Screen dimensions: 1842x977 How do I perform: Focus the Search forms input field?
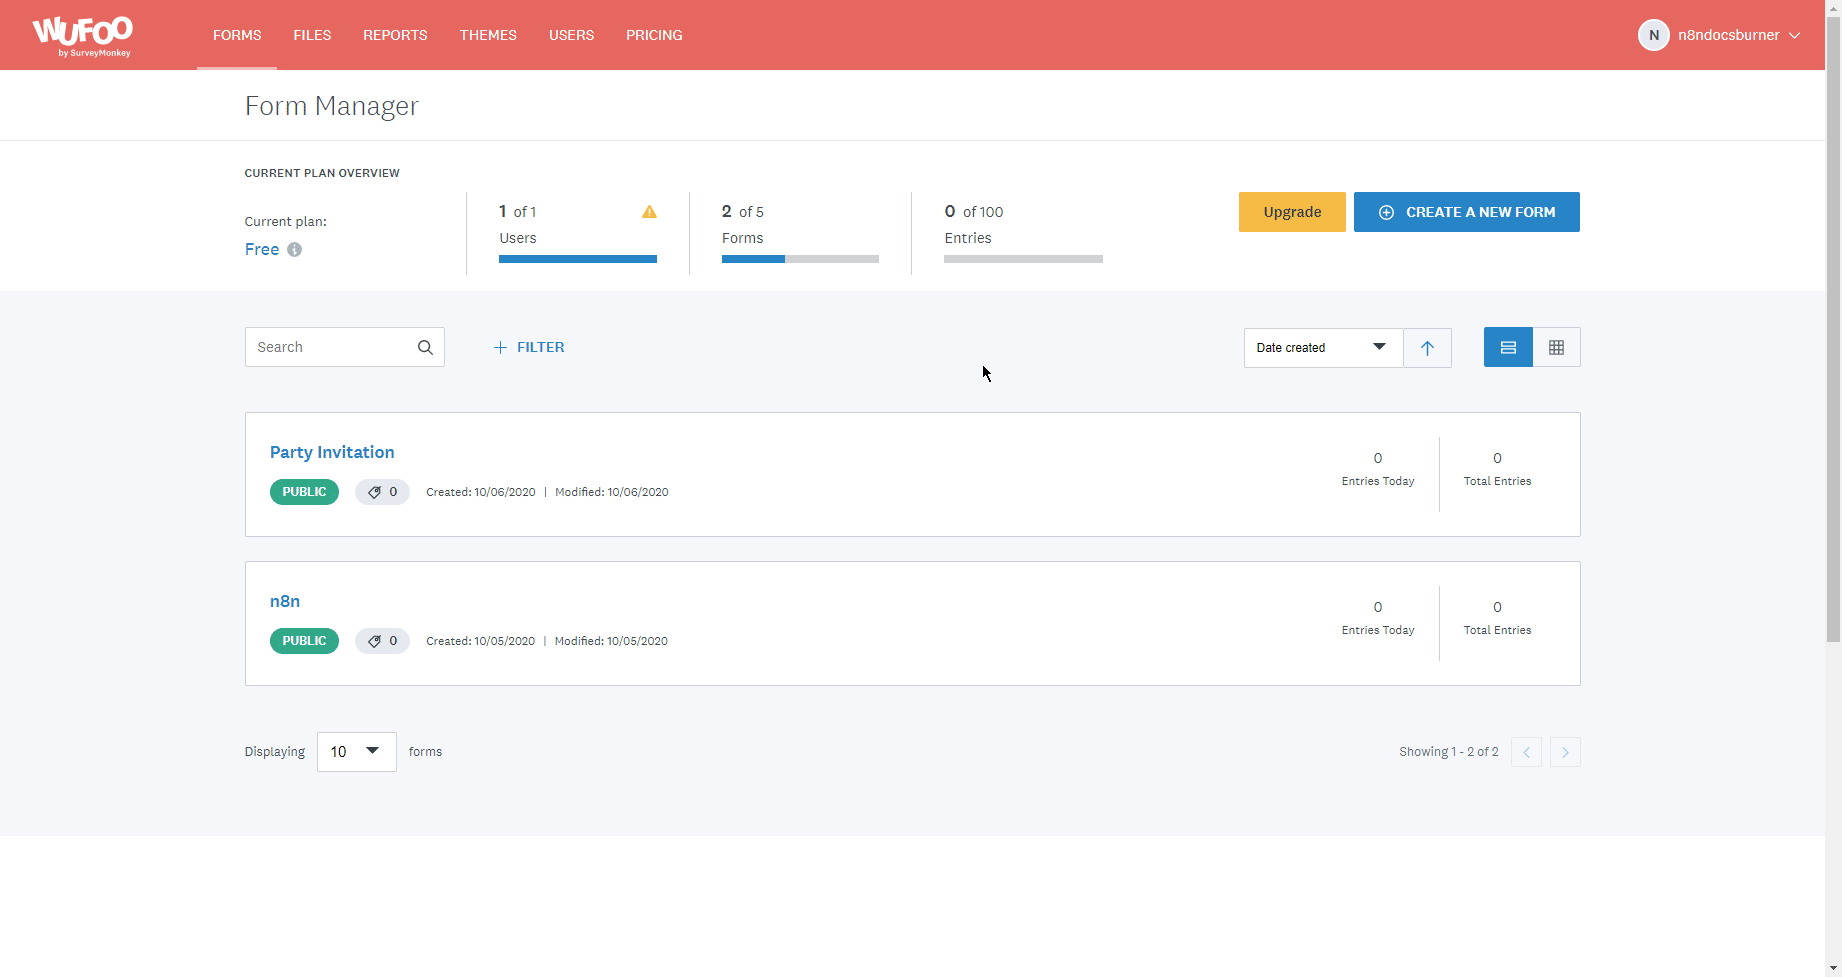pyautogui.click(x=330, y=348)
